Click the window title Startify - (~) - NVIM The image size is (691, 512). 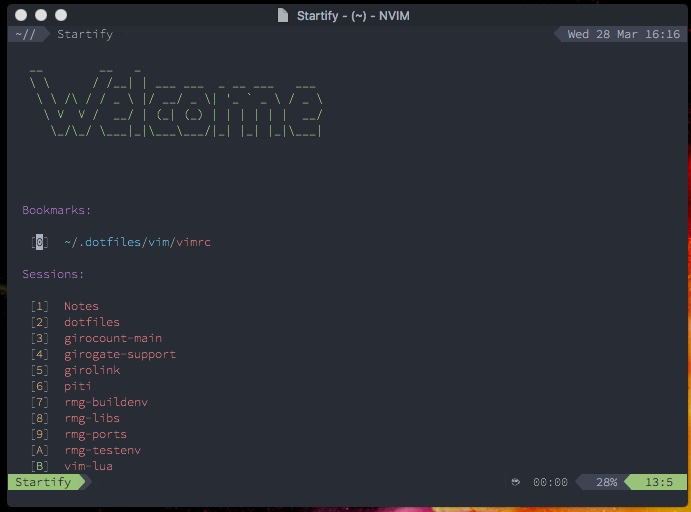point(353,16)
